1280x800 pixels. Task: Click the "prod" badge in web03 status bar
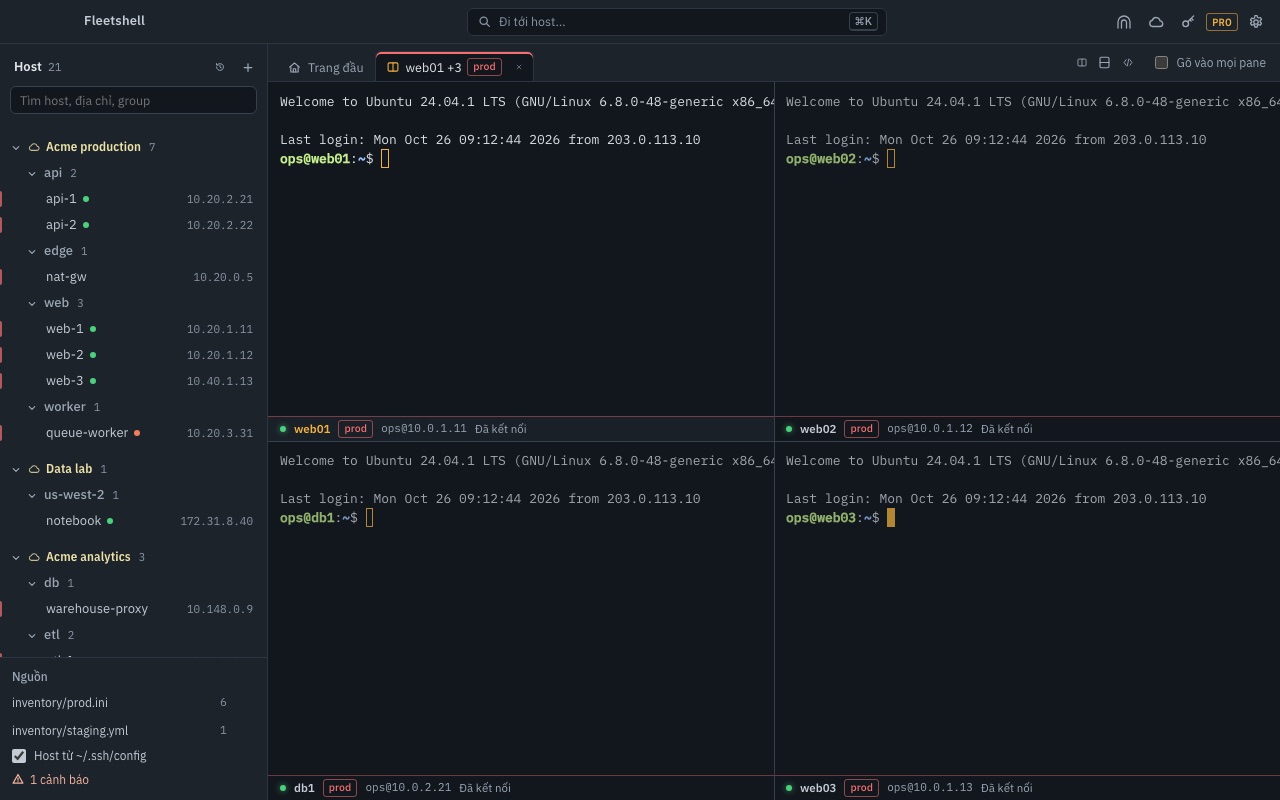click(861, 788)
